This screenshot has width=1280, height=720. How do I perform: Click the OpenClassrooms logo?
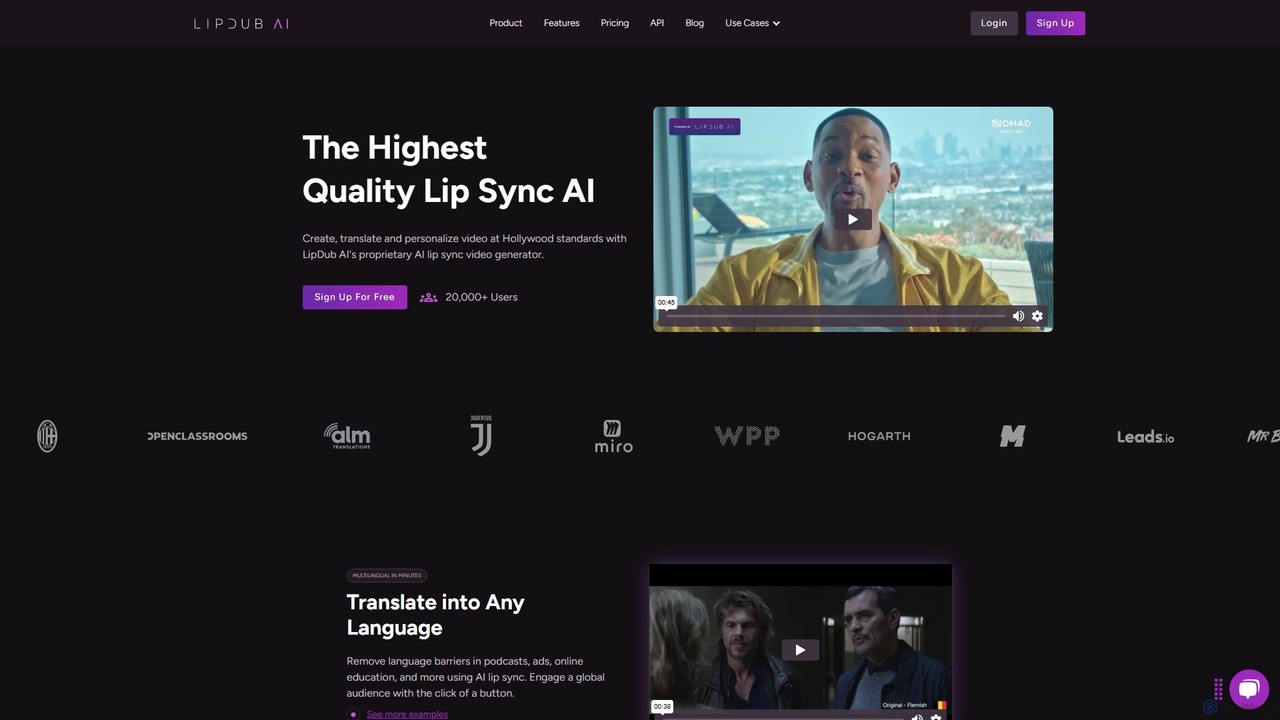197,436
